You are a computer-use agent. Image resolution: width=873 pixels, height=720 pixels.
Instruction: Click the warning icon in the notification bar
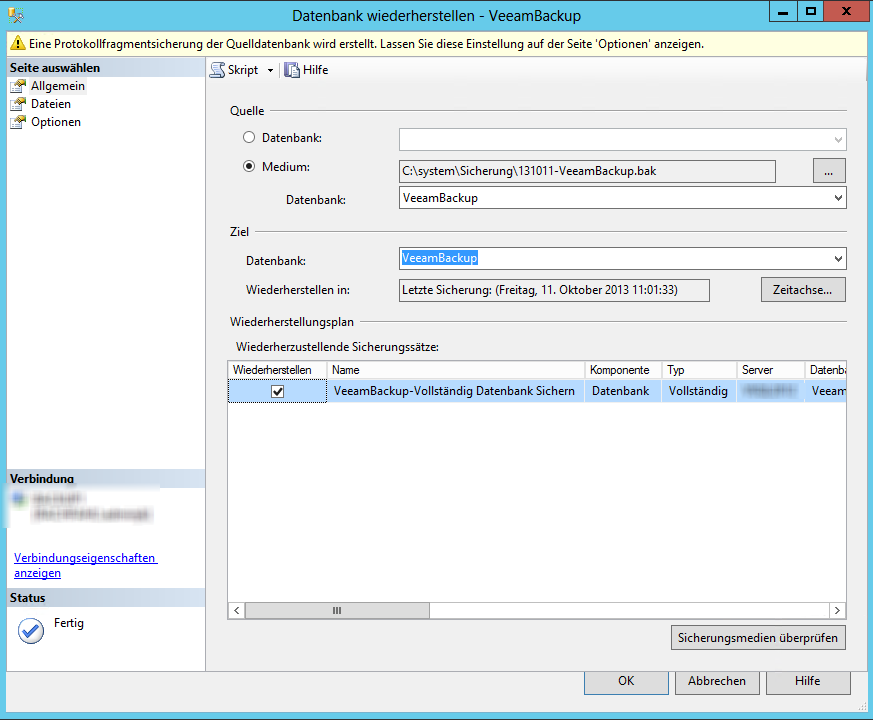(18, 43)
